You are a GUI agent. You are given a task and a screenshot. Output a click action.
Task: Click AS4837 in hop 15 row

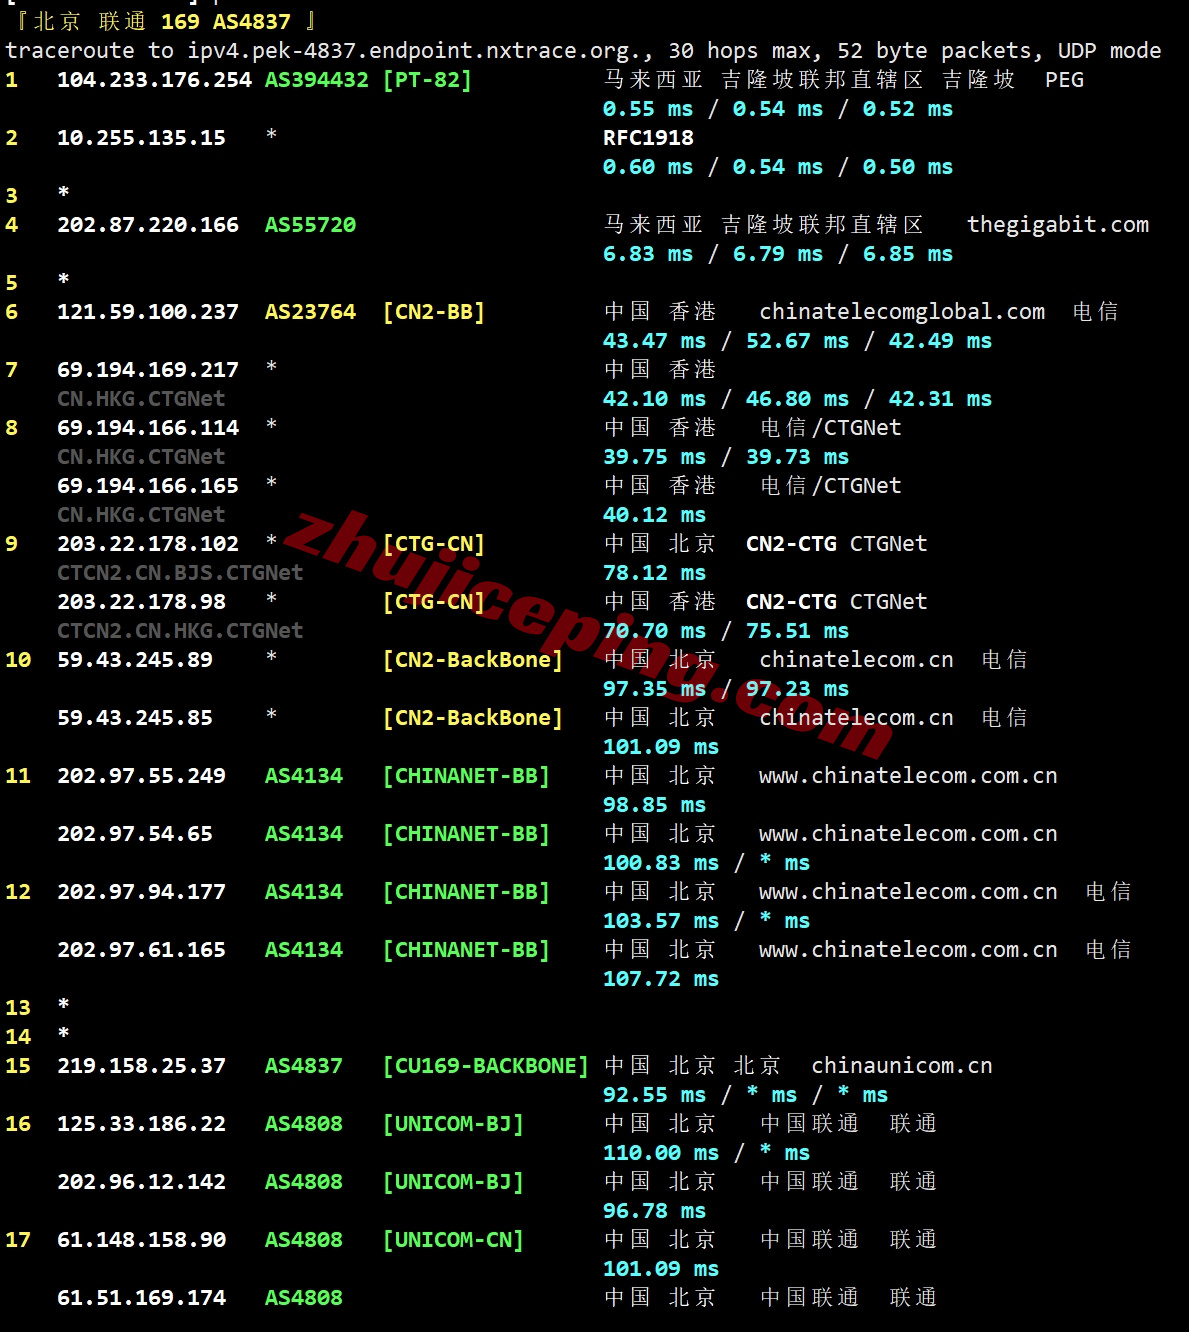tap(303, 1066)
